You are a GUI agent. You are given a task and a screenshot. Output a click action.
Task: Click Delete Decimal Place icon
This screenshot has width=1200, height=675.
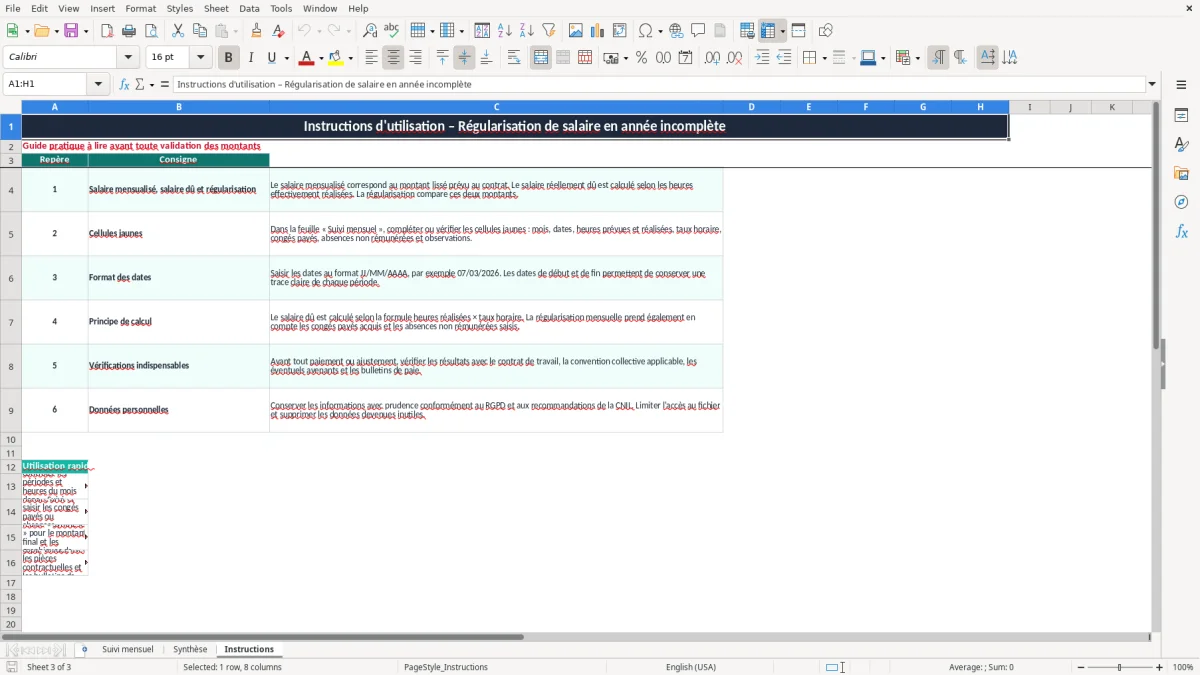tap(735, 58)
